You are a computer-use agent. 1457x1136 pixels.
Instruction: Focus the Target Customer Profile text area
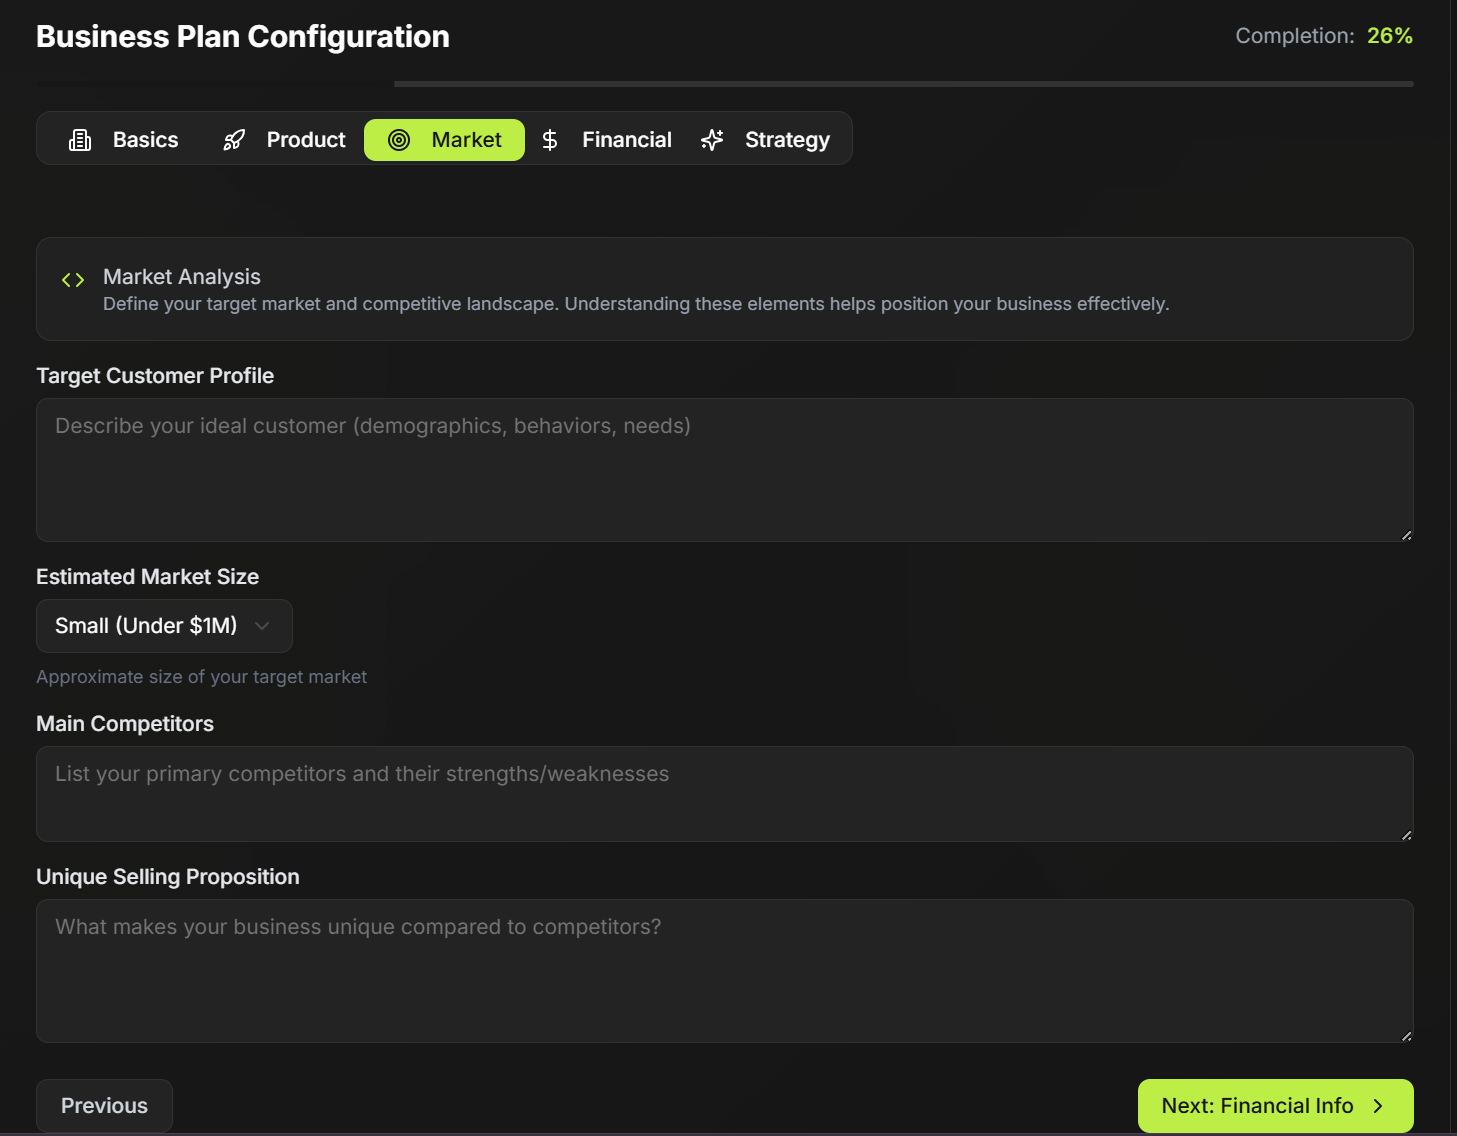(x=724, y=470)
